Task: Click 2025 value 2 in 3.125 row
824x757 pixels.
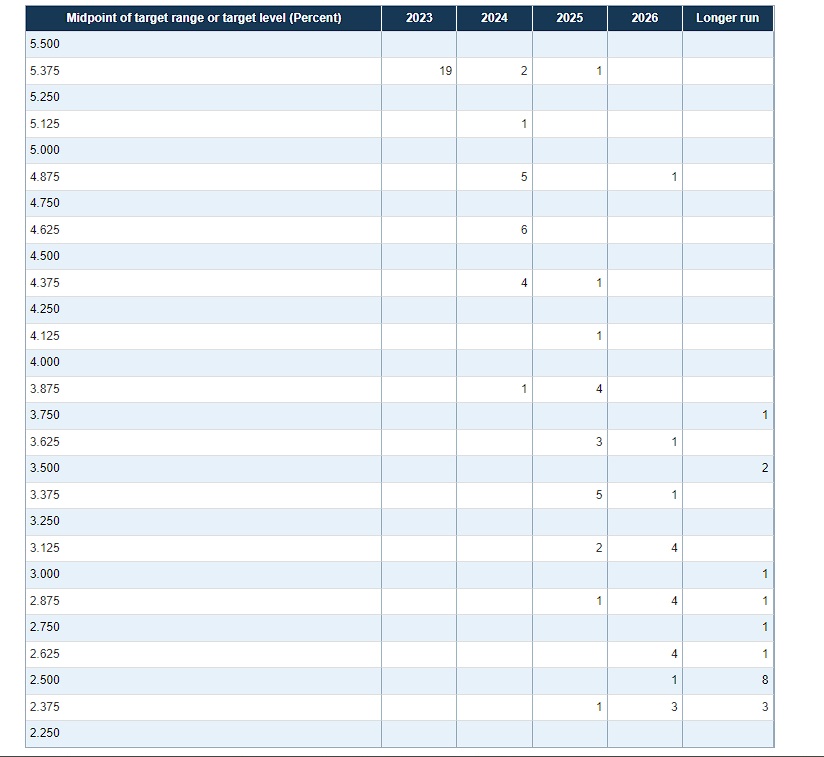Action: pyautogui.click(x=599, y=548)
